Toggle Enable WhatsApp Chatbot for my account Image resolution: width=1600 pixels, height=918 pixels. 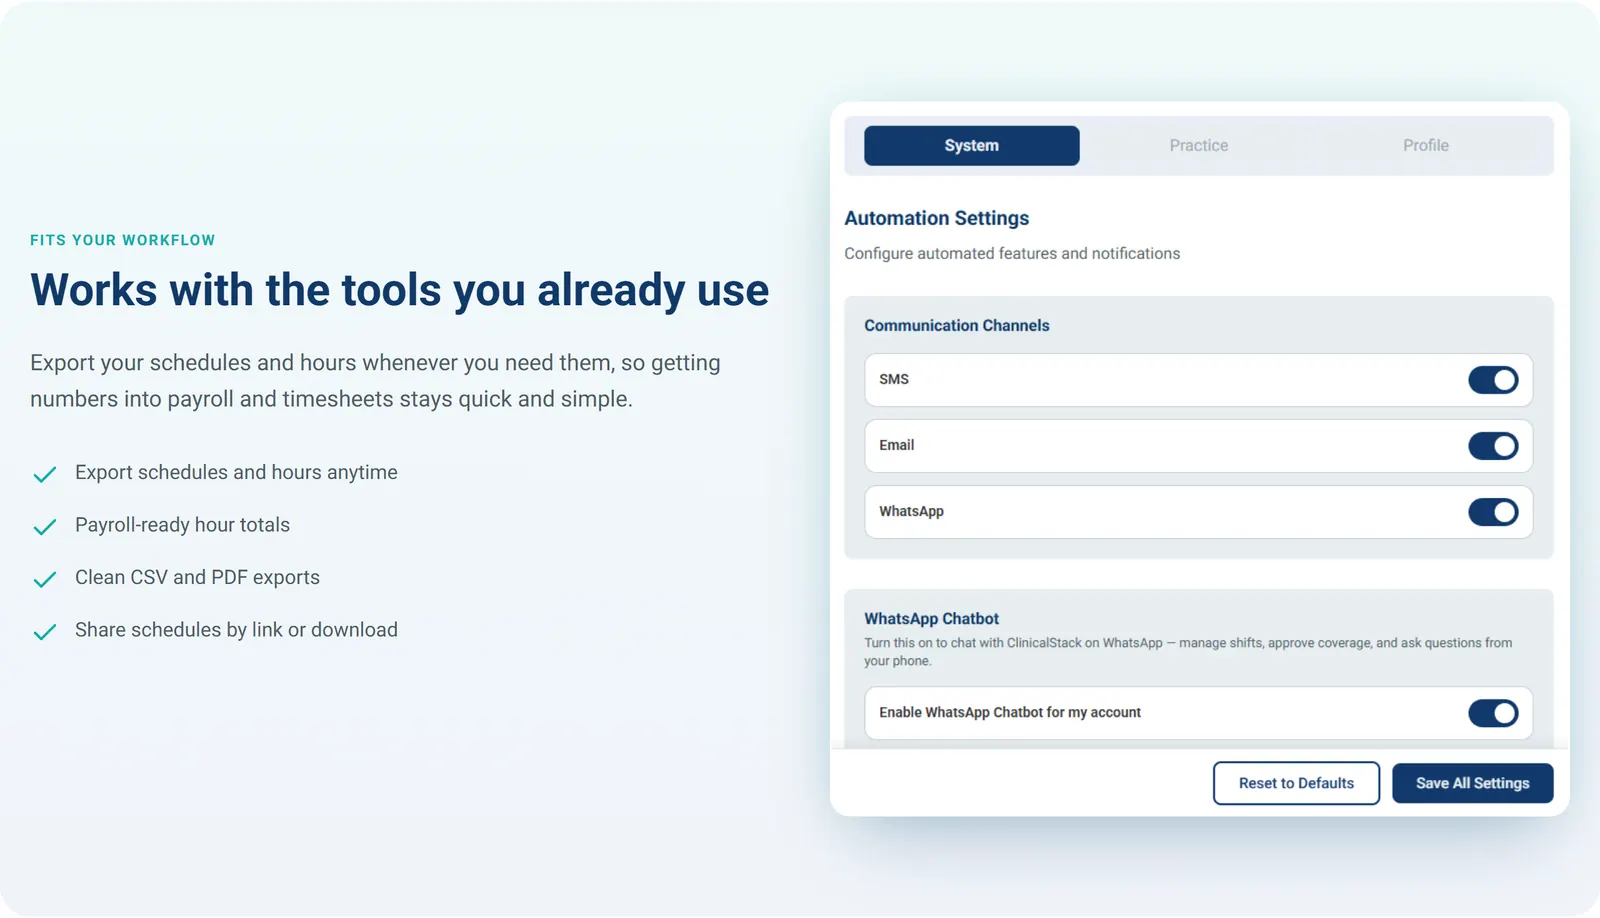pyautogui.click(x=1493, y=713)
